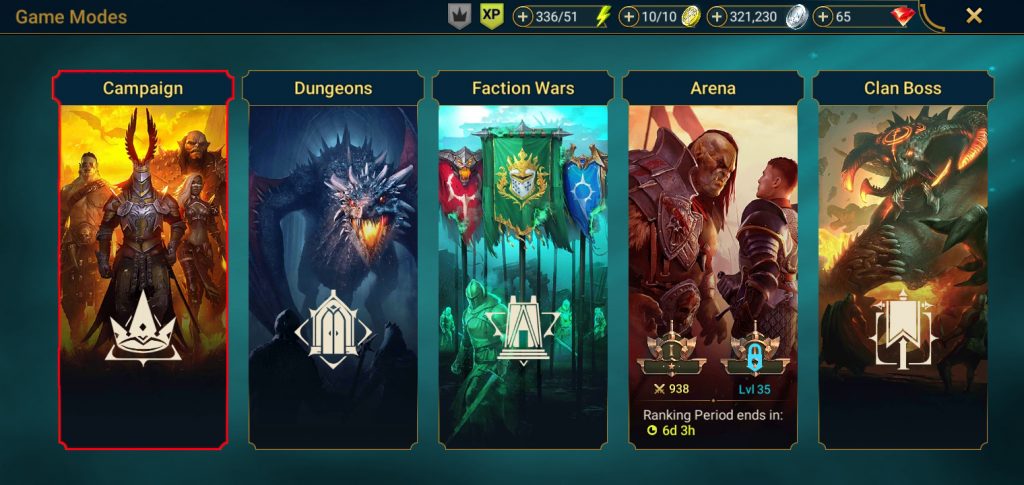Click the Dungeons gate emblem
The height and width of the screenshot is (485, 1024).
click(x=333, y=329)
